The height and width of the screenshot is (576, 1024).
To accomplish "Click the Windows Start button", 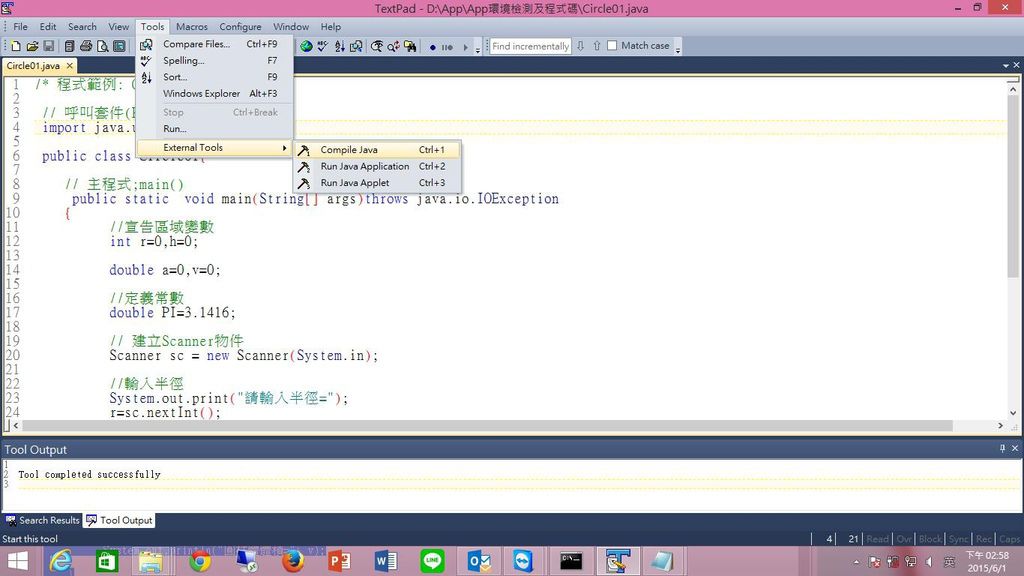I will [x=18, y=561].
